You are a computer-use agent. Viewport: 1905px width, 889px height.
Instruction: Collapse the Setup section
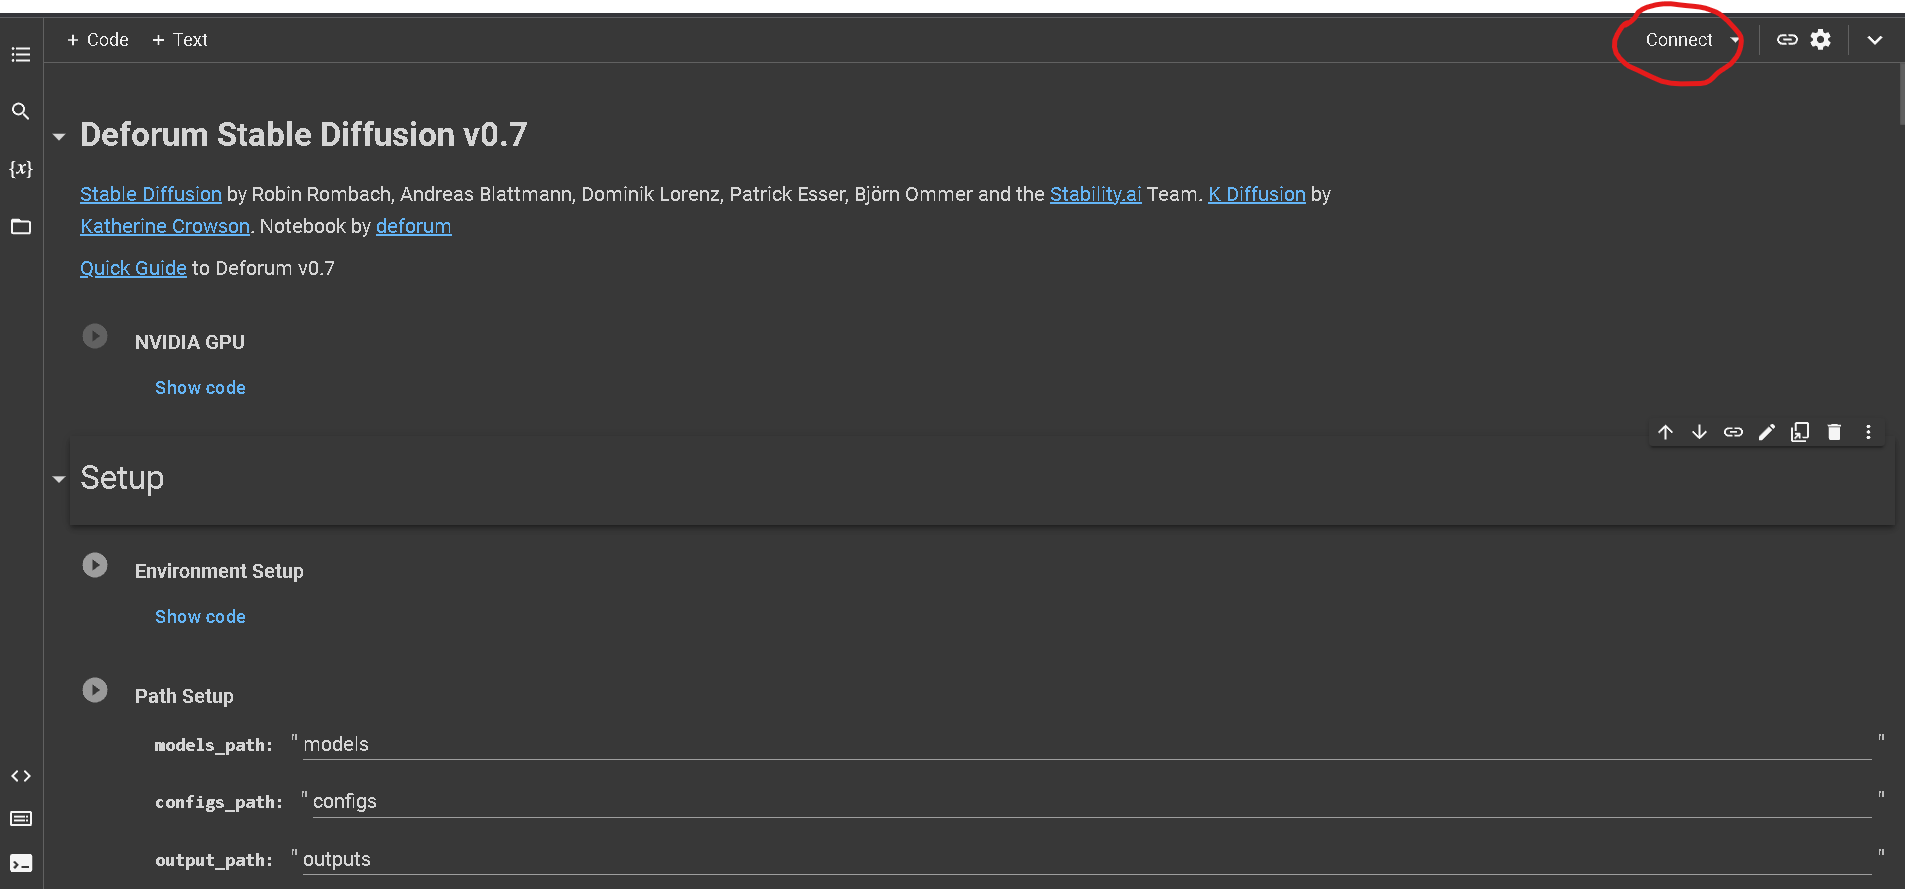pos(59,480)
